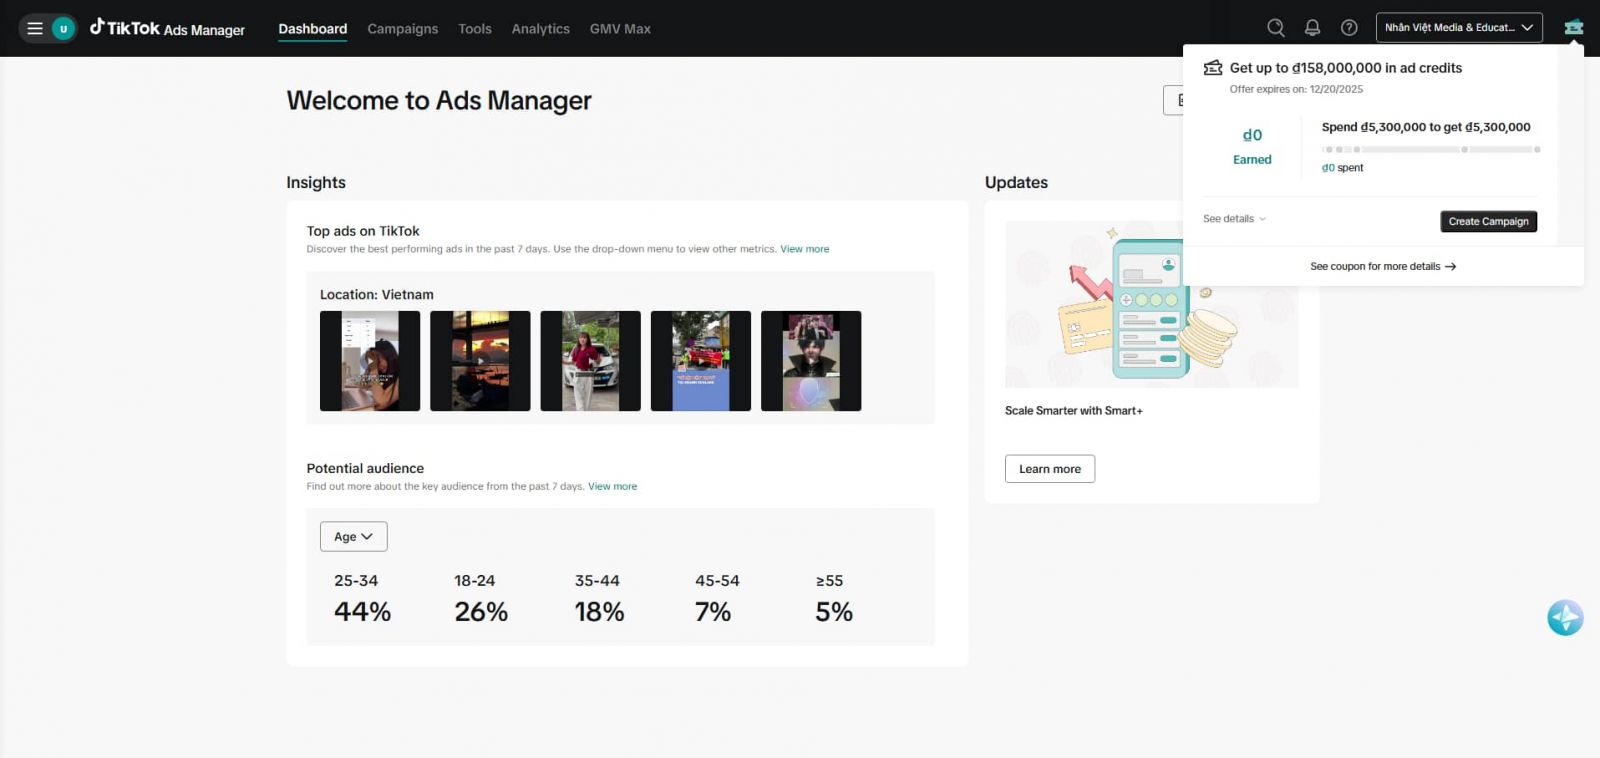Click the Spend đ5,300,000 to get đ5,300,000 text
Image resolution: width=1600 pixels, height=758 pixels.
(x=1426, y=127)
